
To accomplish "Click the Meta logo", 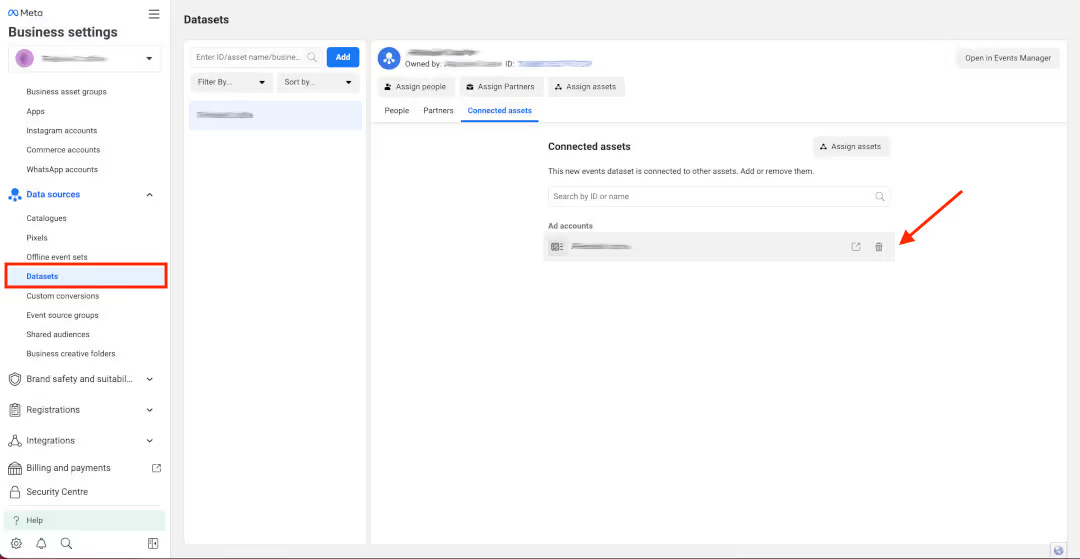I will (x=25, y=13).
